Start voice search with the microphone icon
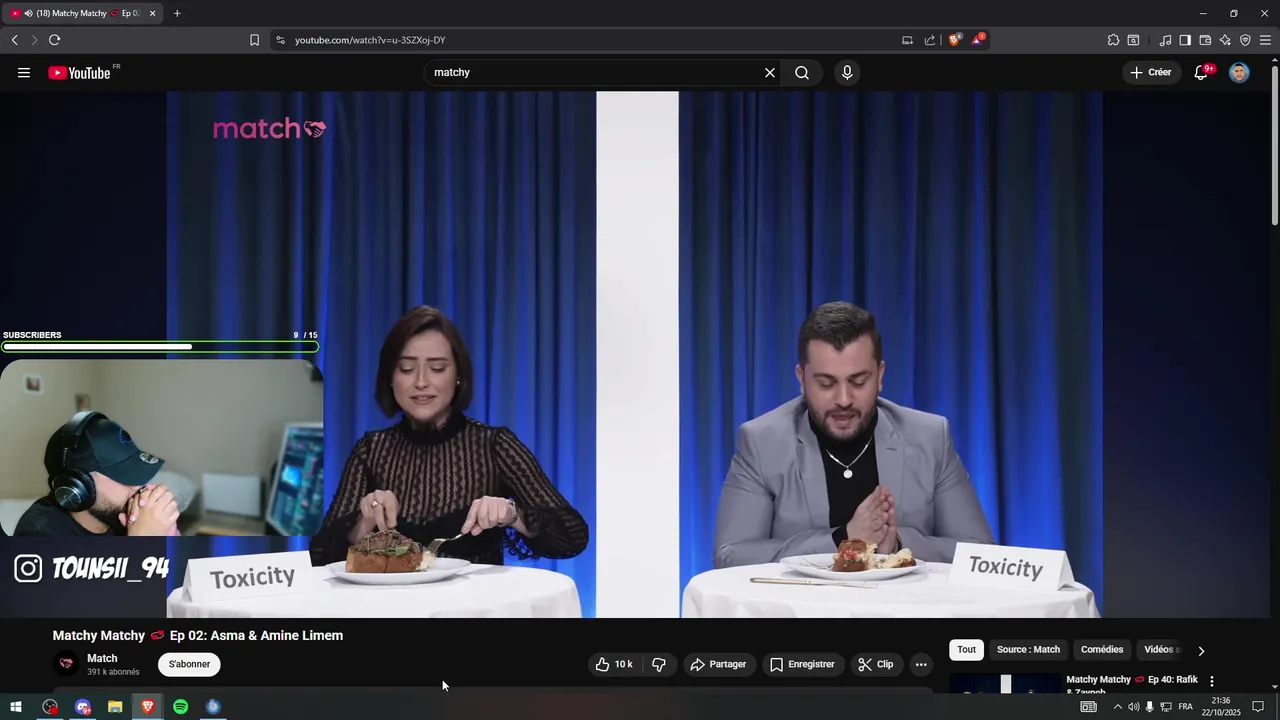The height and width of the screenshot is (720, 1280). [x=847, y=73]
